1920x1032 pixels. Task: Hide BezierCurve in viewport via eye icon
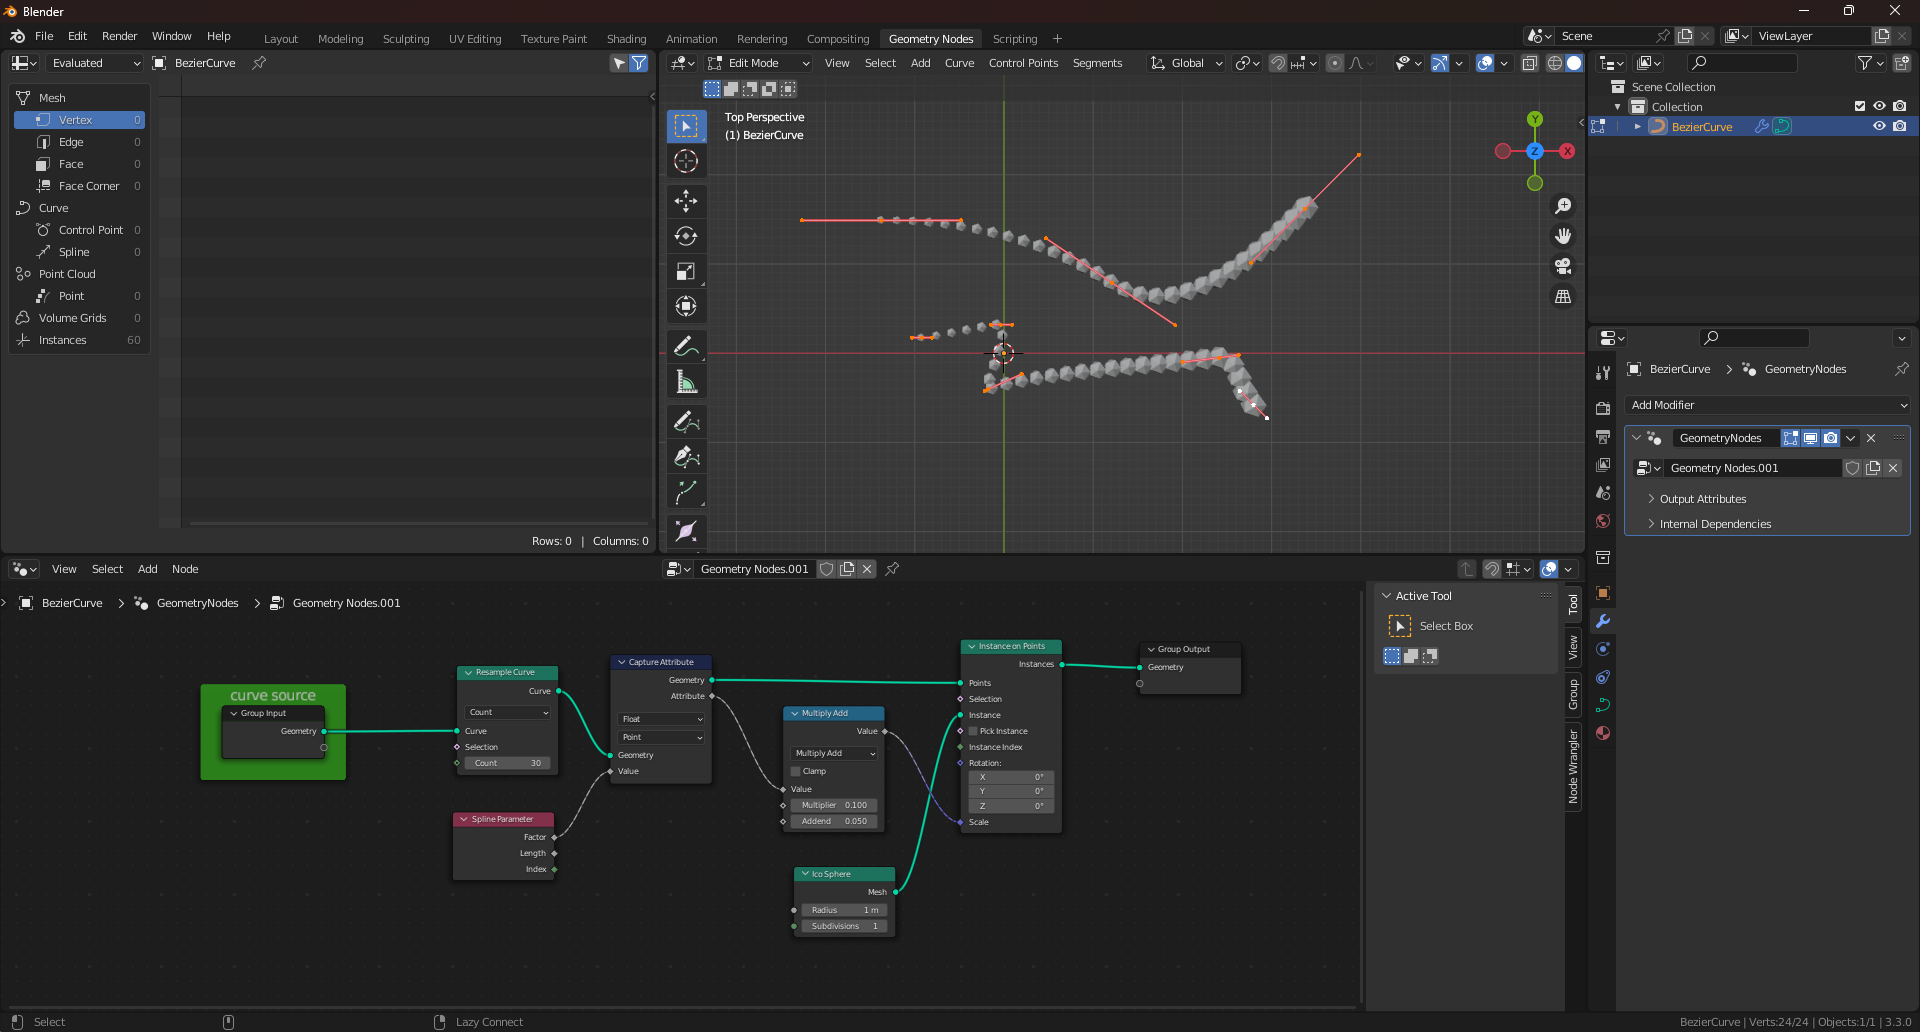1879,127
